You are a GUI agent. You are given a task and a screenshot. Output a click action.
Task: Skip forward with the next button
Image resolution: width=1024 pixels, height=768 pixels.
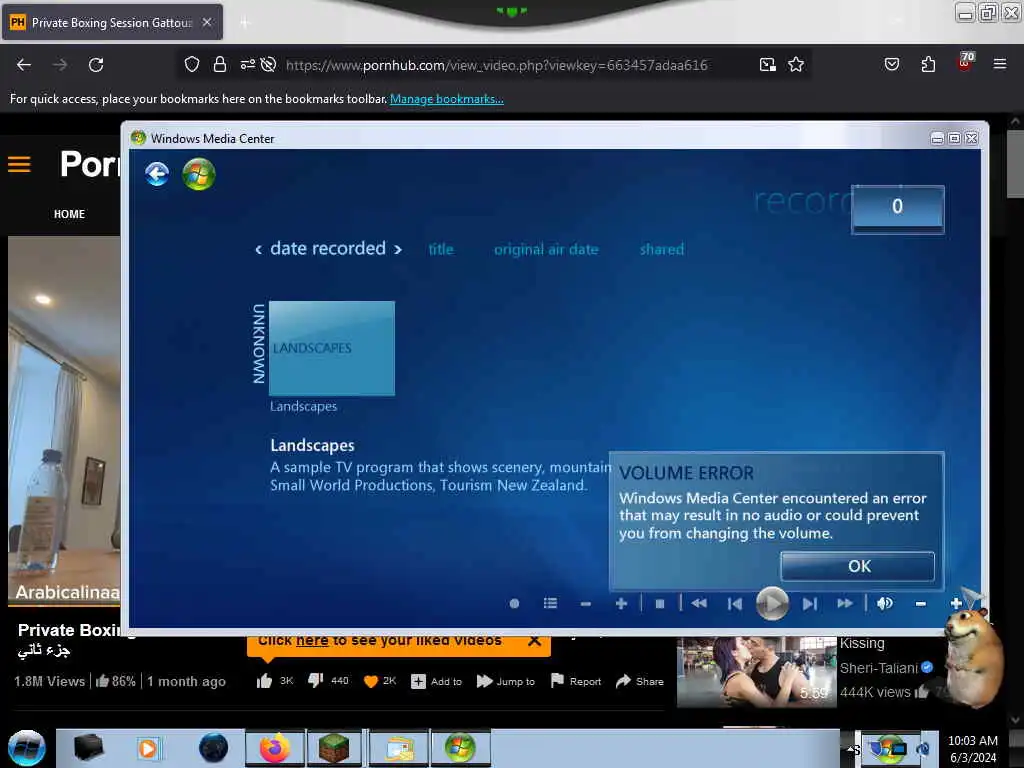[810, 604]
